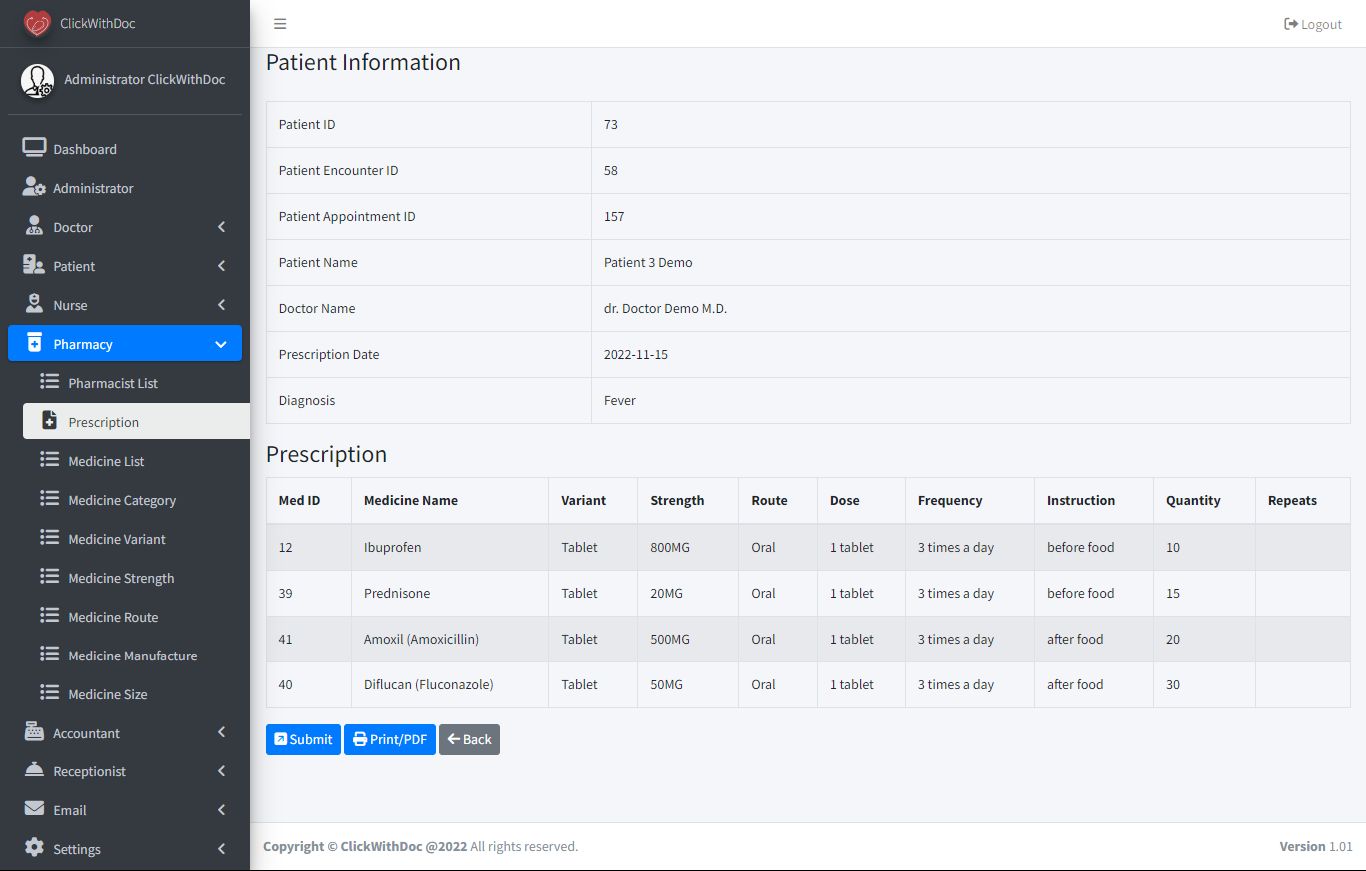Click the Print/PDF button
The image size is (1366, 871).
point(390,739)
